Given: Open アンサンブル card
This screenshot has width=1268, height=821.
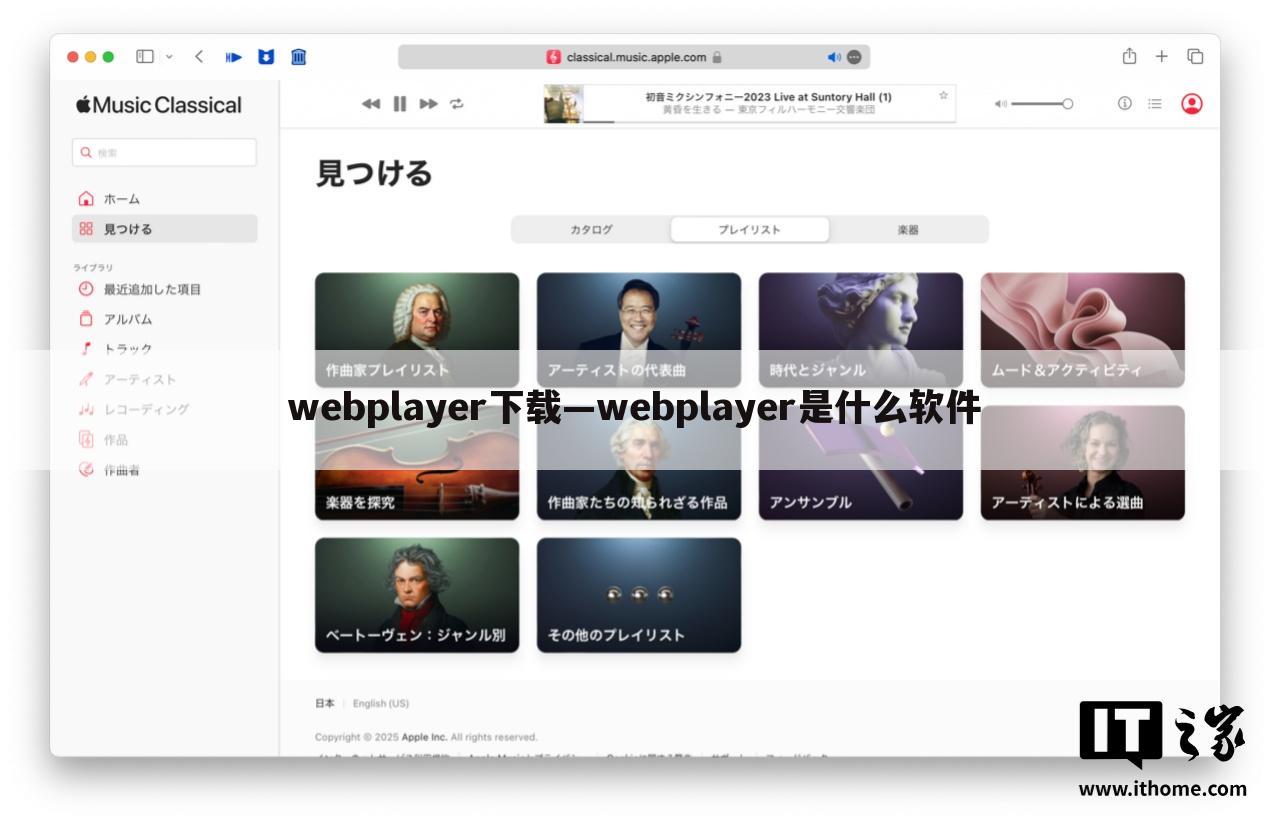Looking at the screenshot, I should [x=861, y=463].
